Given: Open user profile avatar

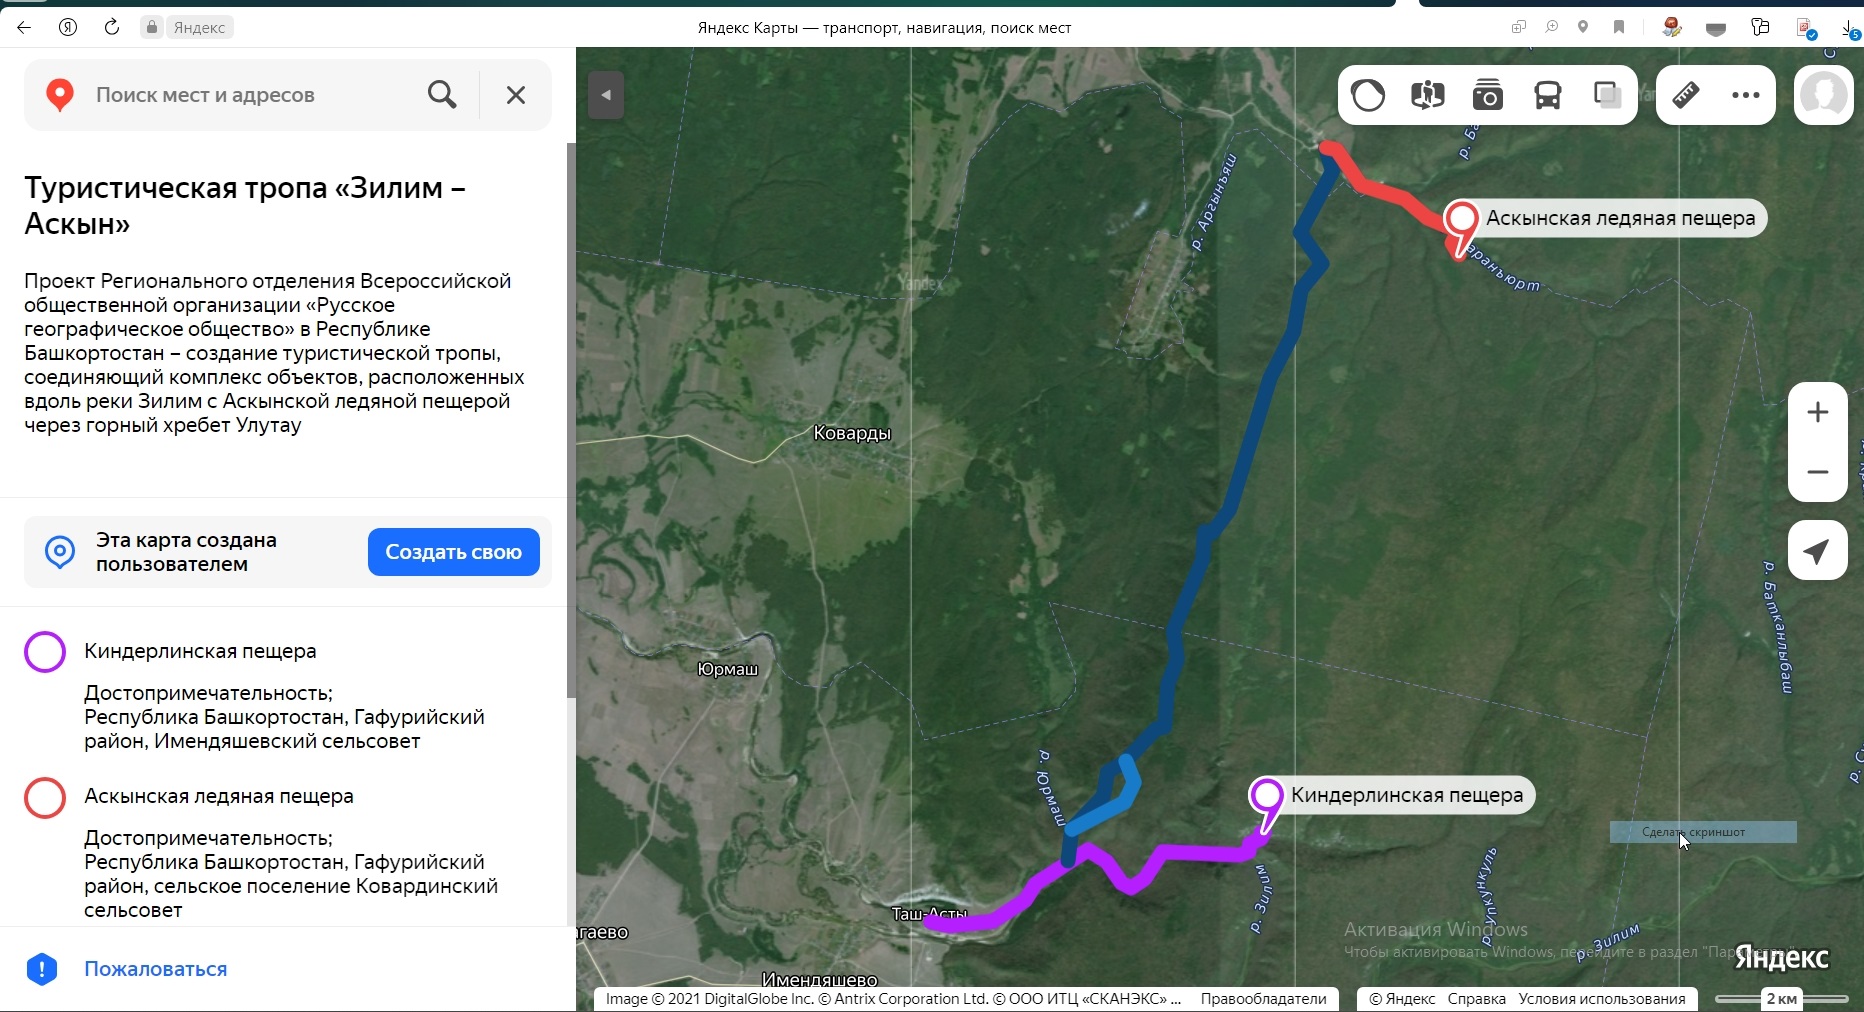Looking at the screenshot, I should (1824, 96).
